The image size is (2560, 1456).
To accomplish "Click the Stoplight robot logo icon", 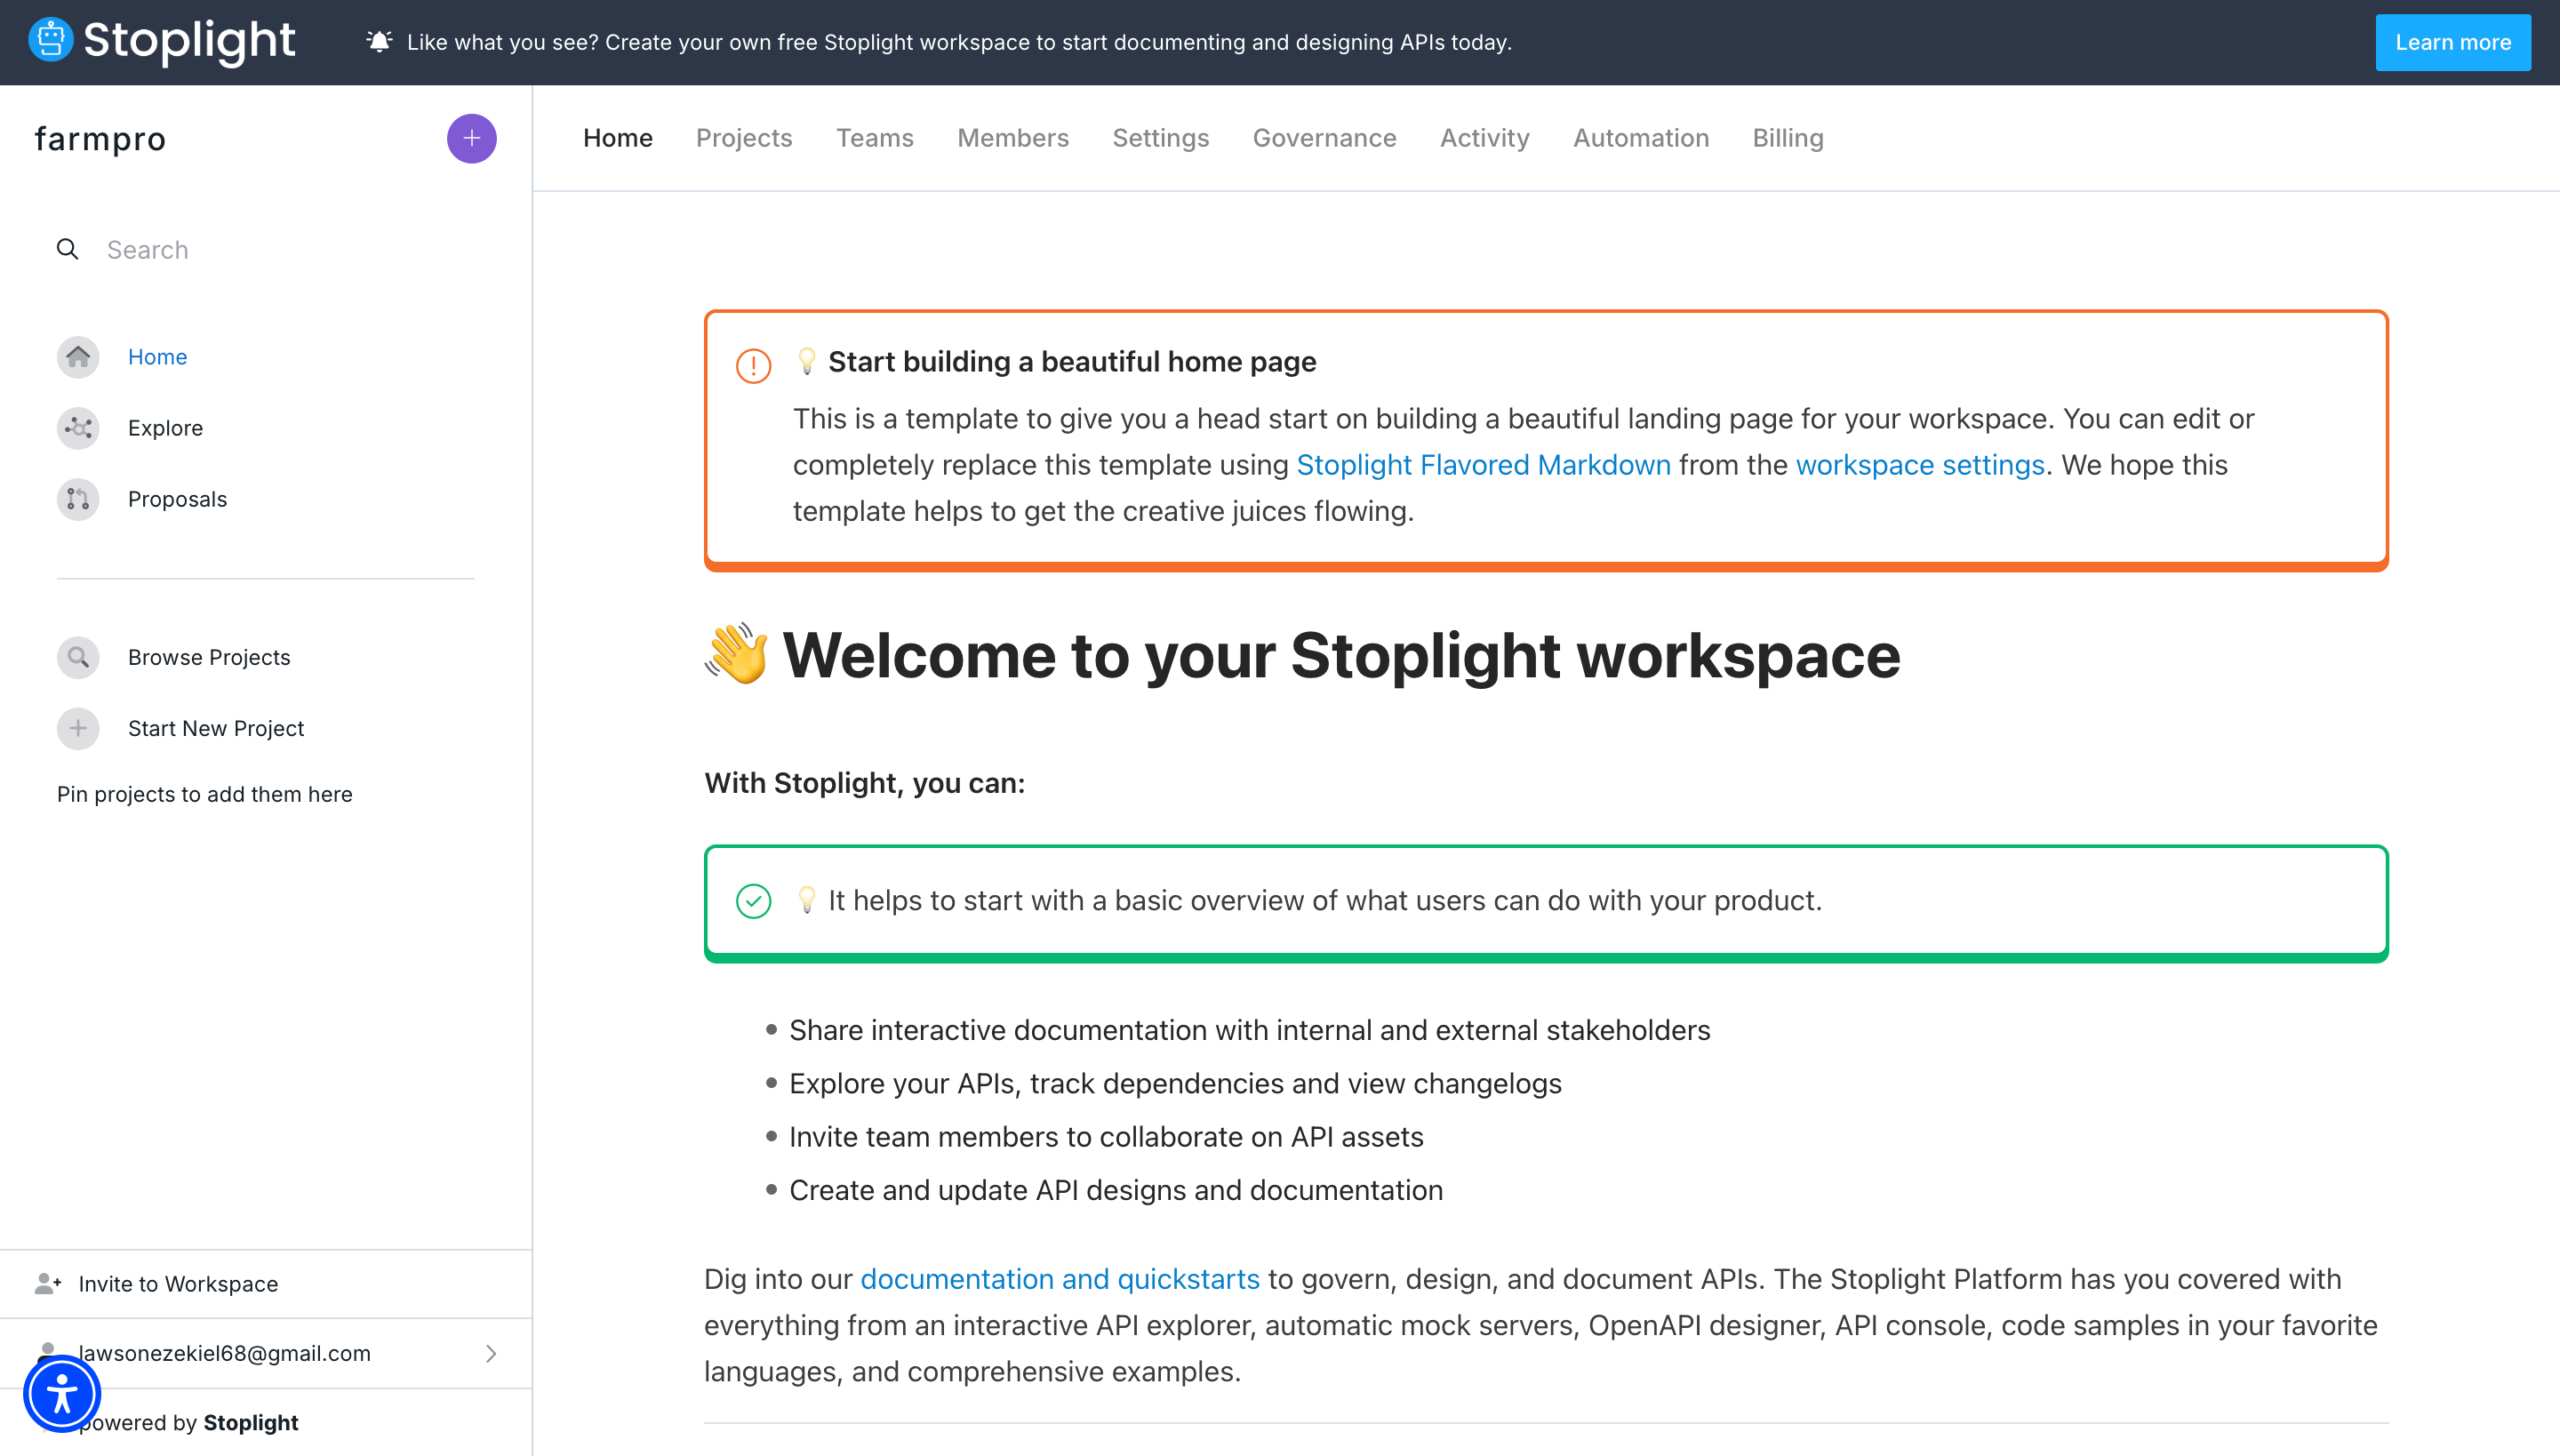I will click(50, 41).
